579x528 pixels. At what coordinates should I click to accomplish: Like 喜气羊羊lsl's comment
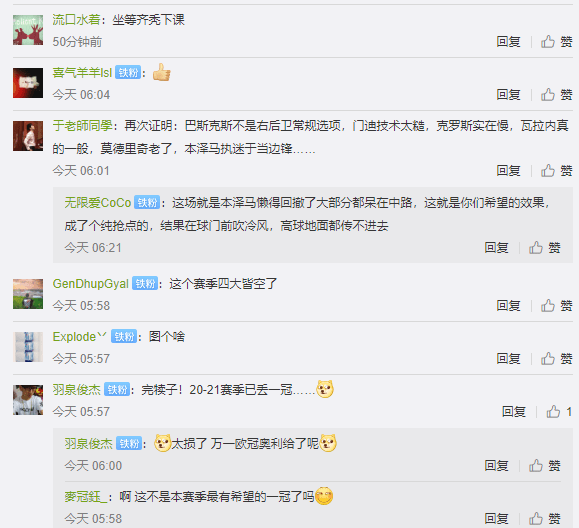tap(556, 95)
